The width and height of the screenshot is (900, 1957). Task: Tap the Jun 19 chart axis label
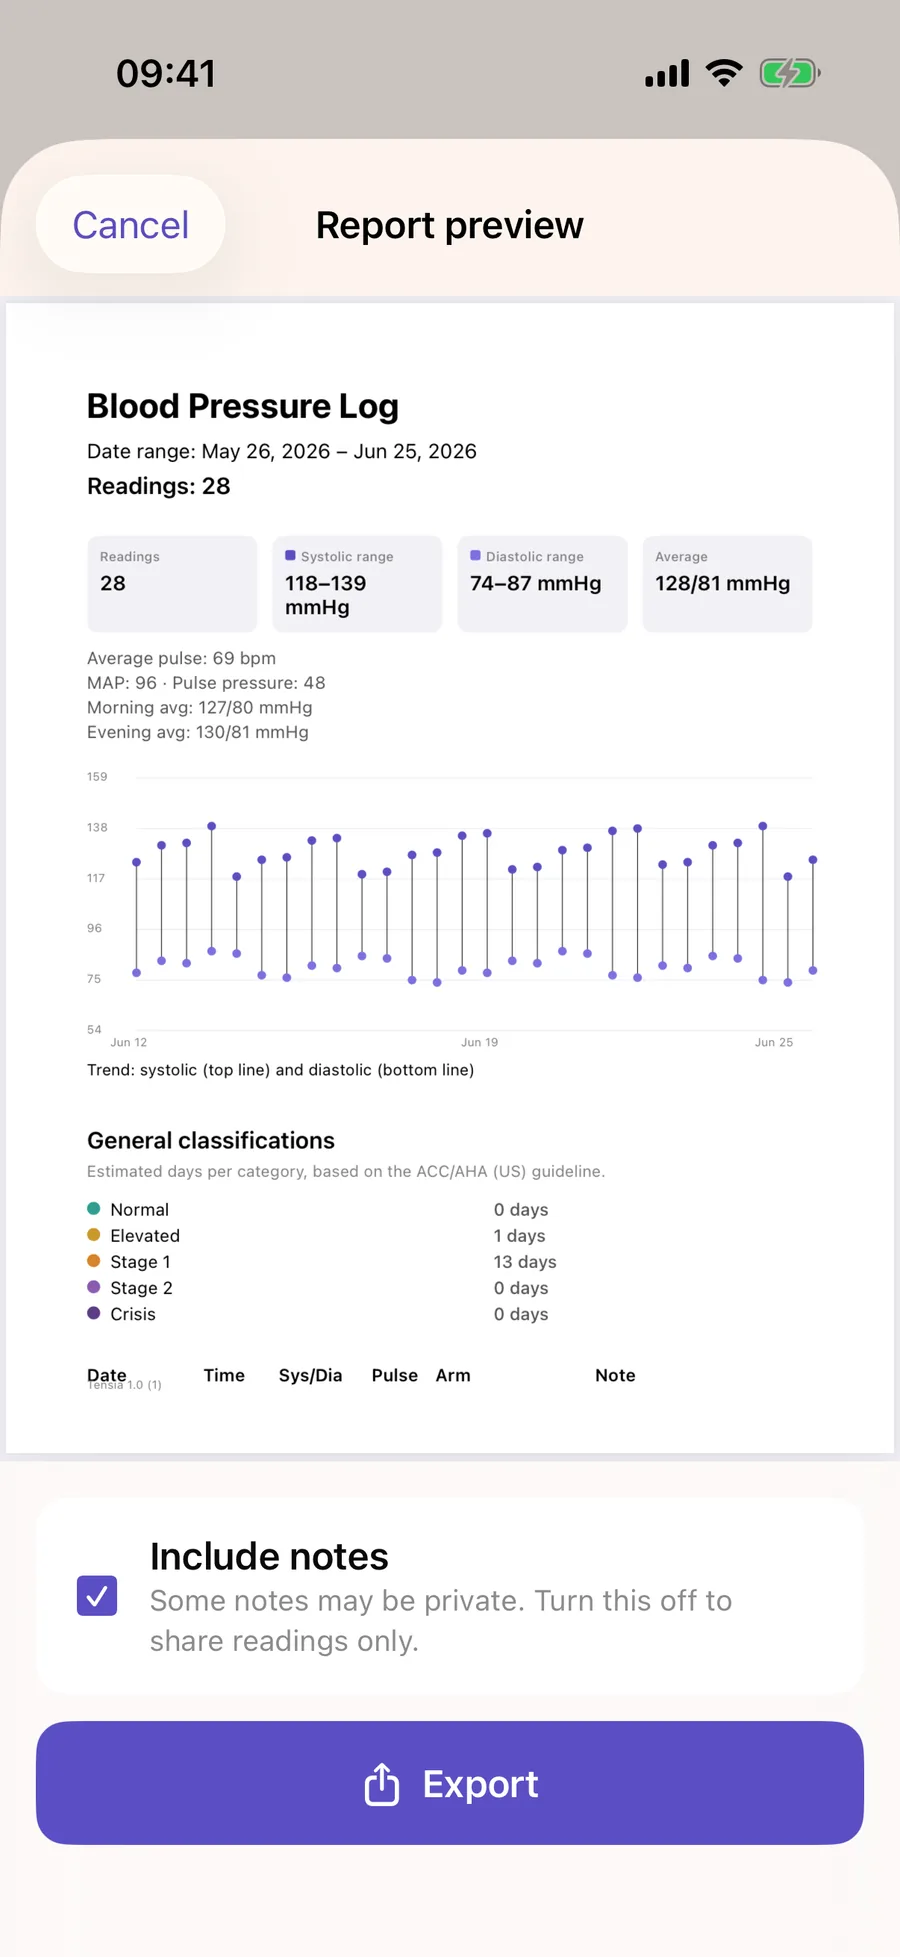coord(479,1042)
